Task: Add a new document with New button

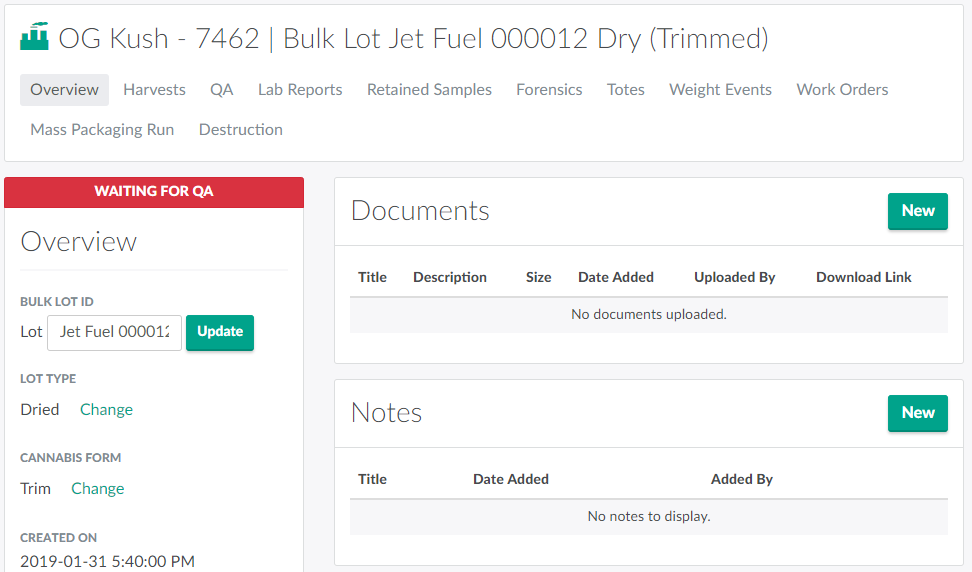Action: [917, 211]
